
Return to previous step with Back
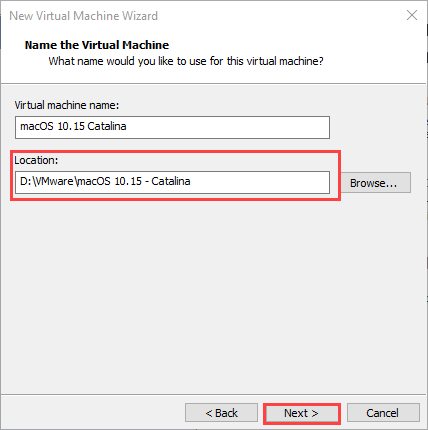coord(221,413)
